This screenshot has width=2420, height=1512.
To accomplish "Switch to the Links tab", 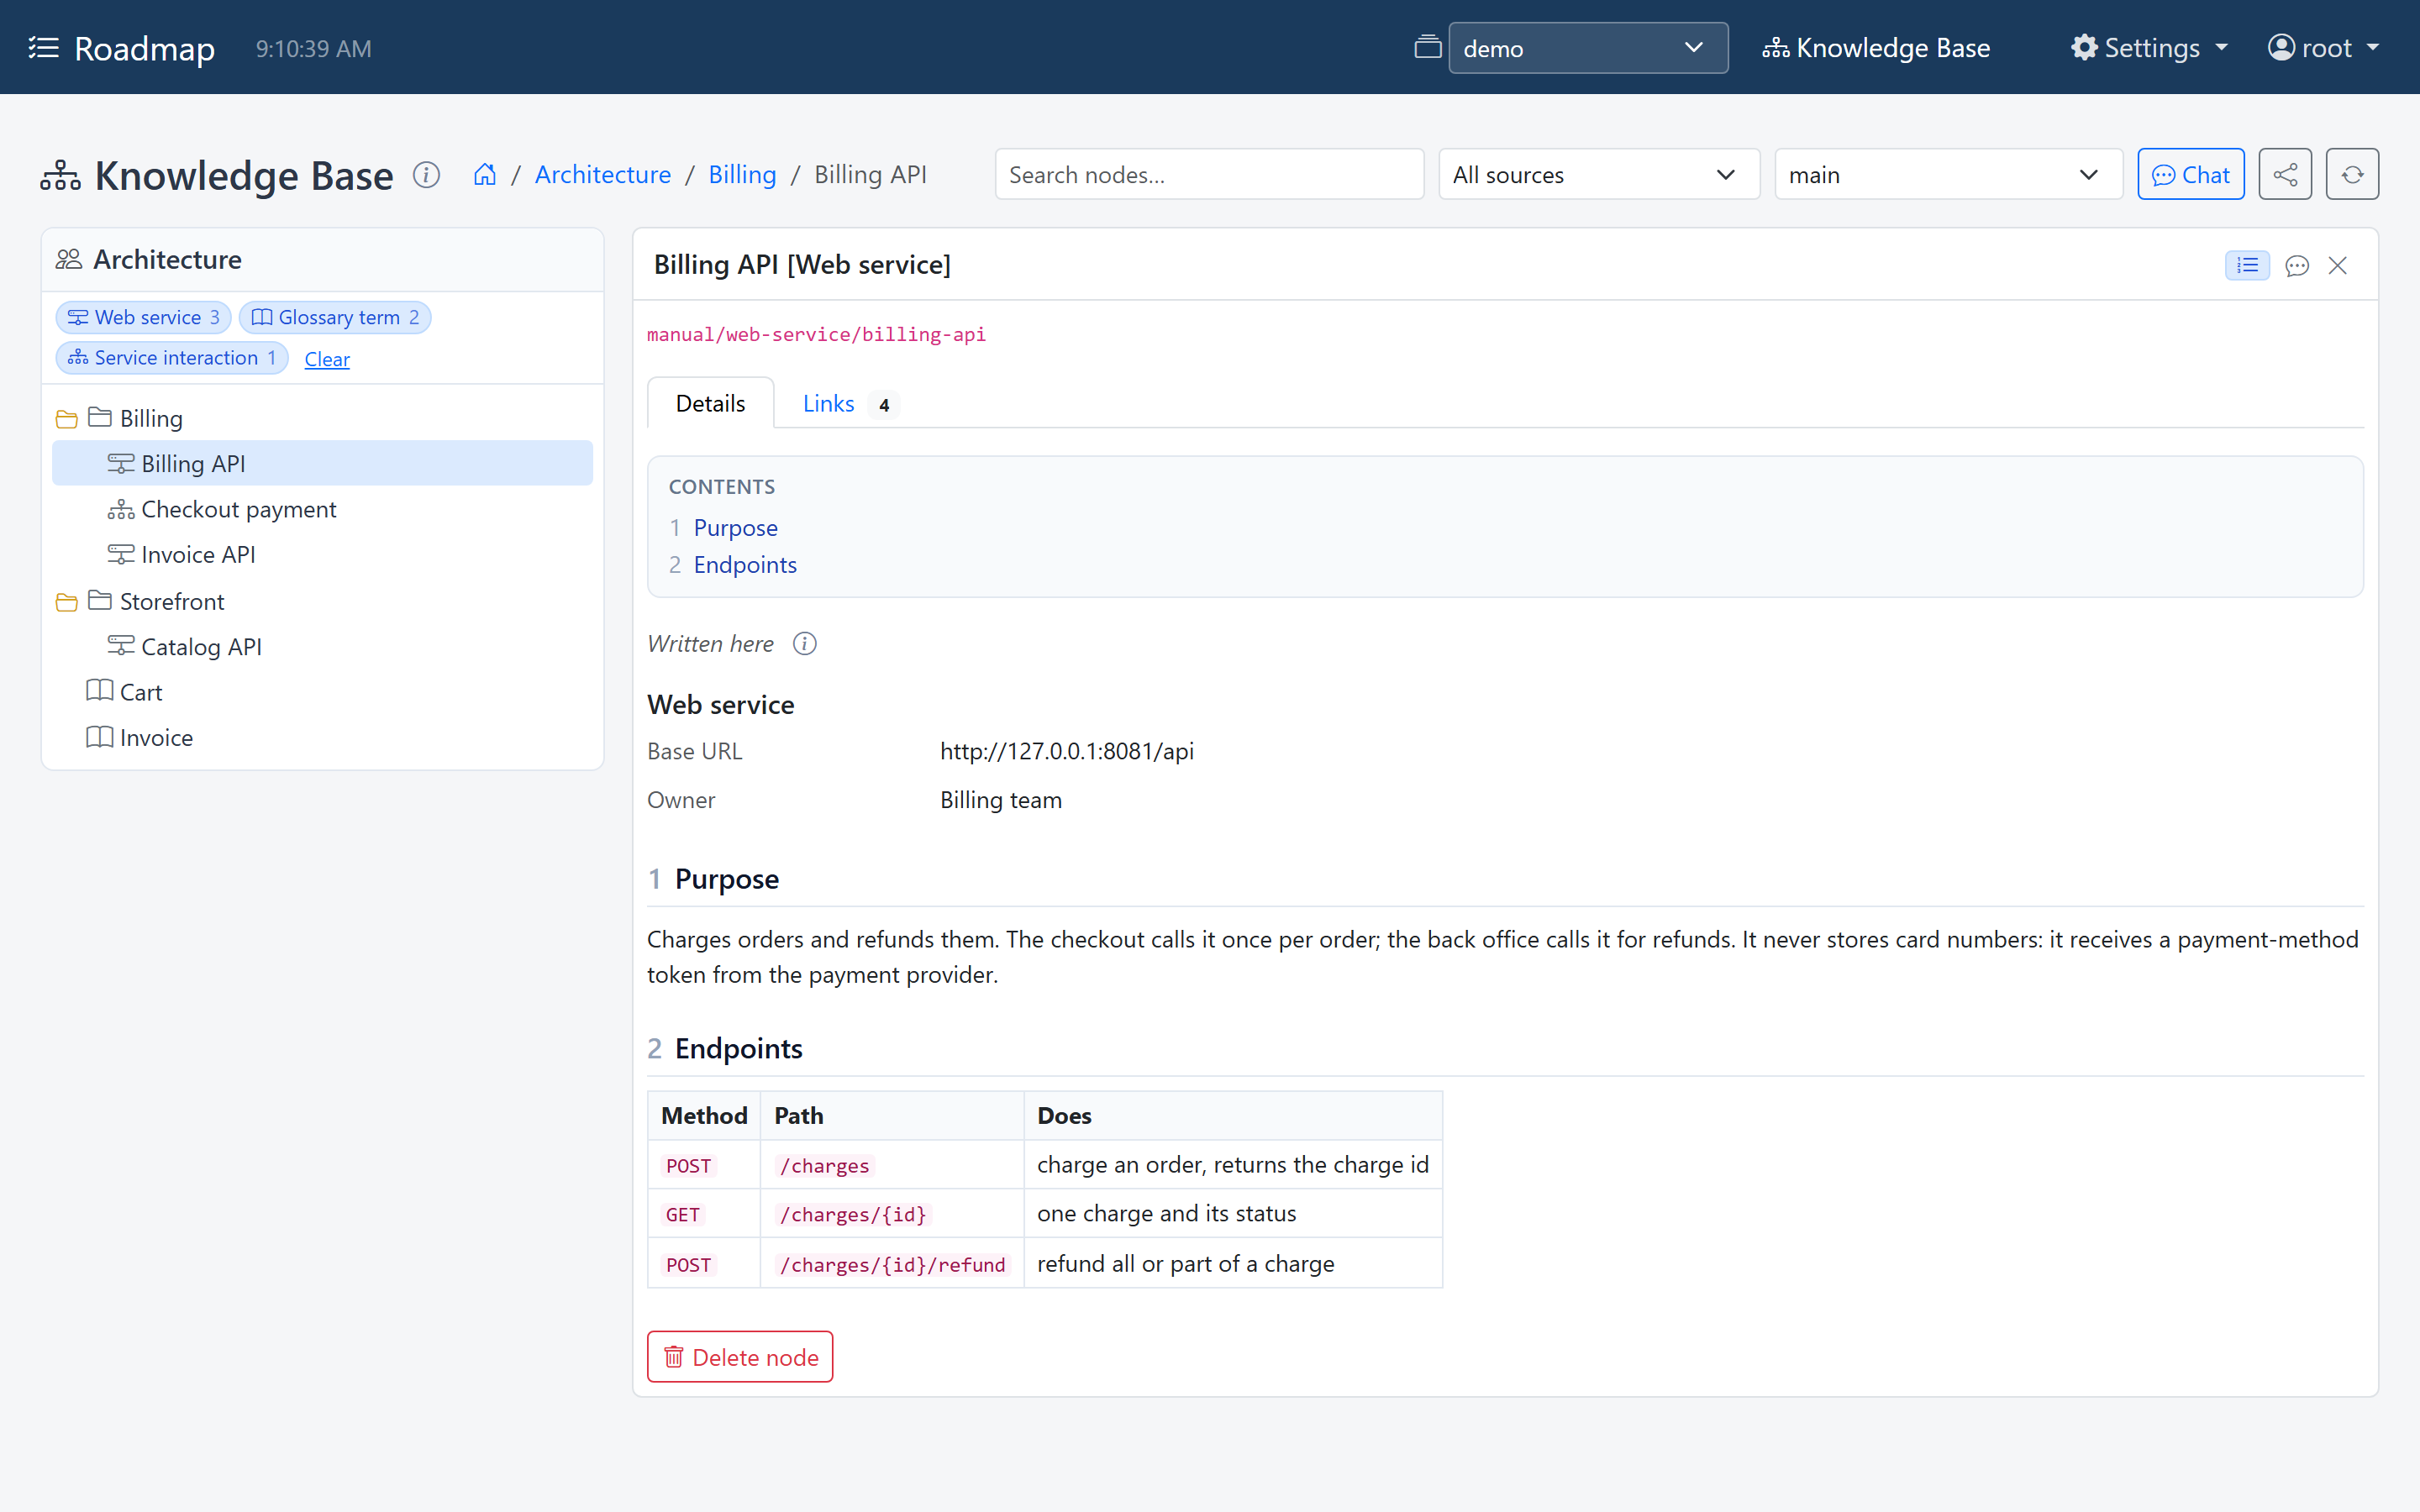I will pyautogui.click(x=849, y=403).
